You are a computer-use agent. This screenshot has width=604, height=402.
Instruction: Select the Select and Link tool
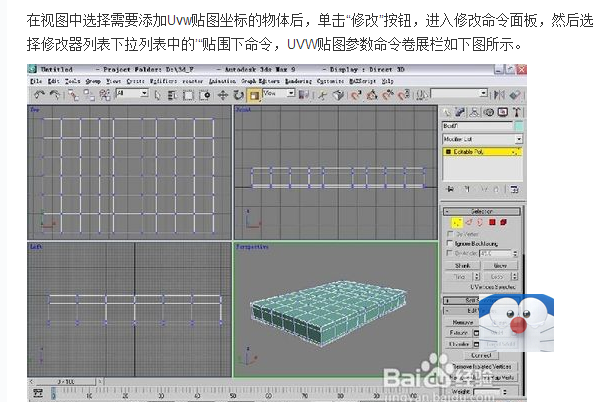click(73, 95)
